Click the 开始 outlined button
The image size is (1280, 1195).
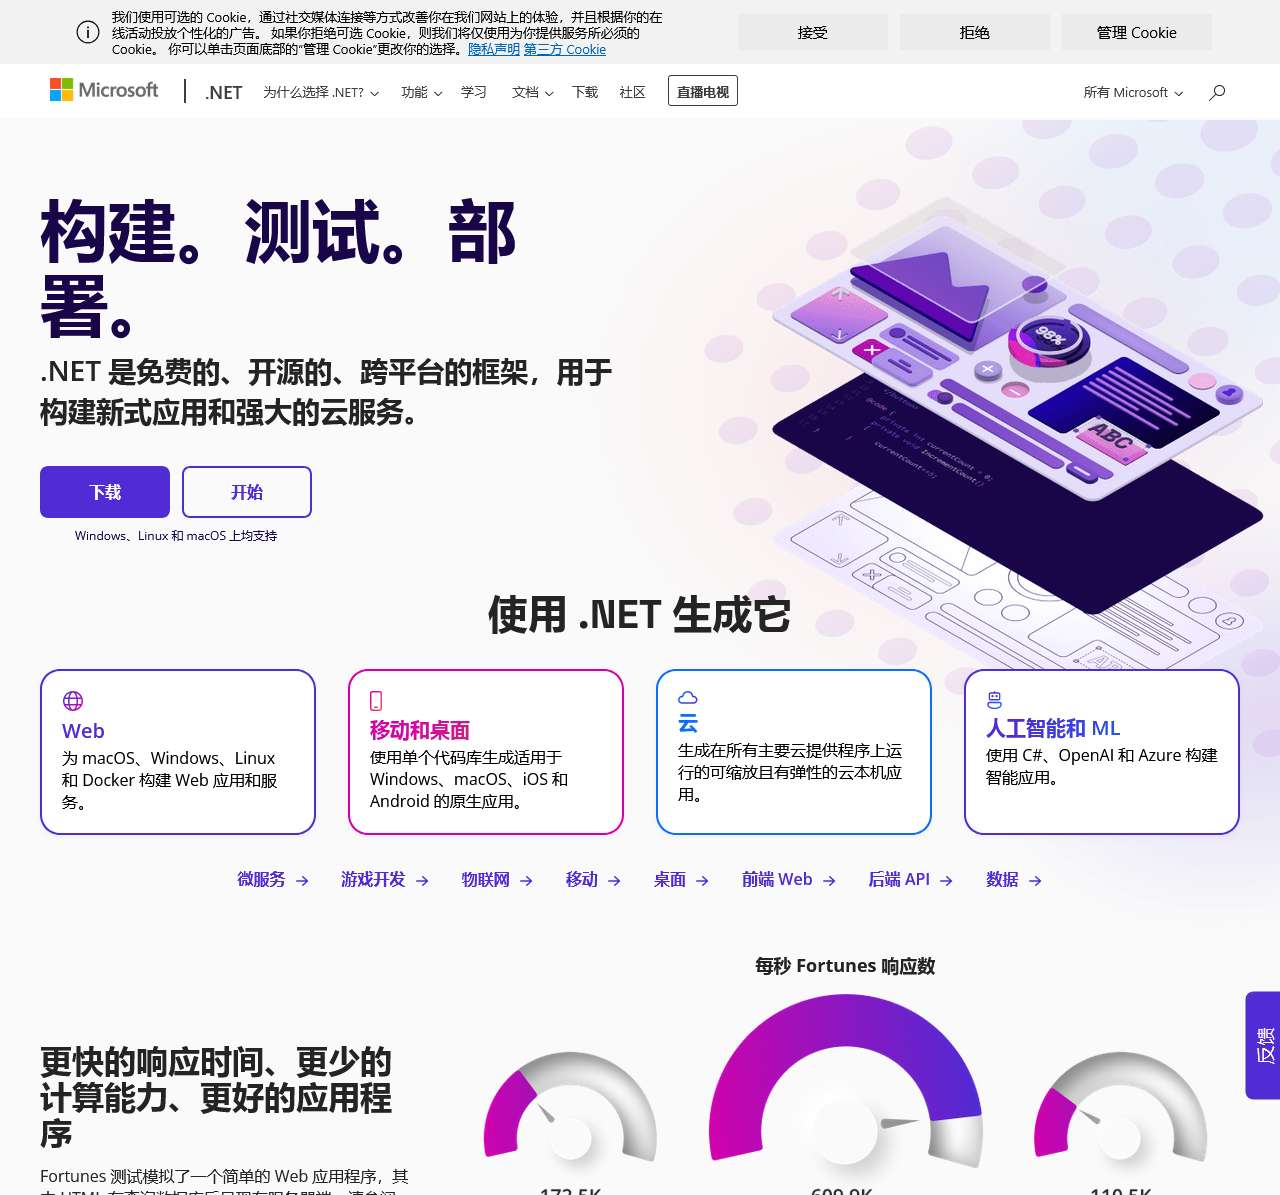point(247,492)
